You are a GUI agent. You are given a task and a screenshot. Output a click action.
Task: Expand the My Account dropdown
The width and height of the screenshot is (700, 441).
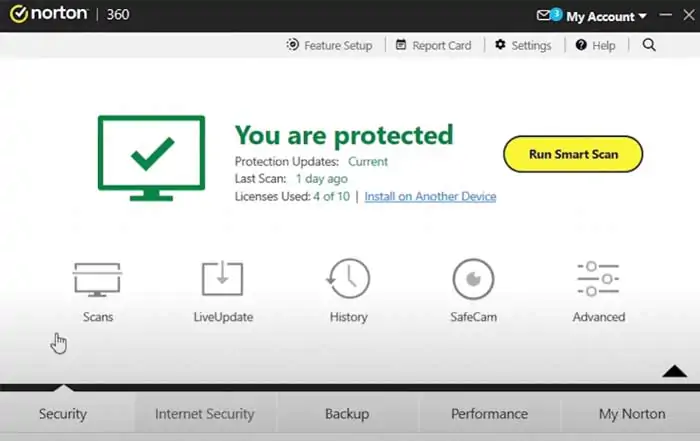tap(607, 17)
